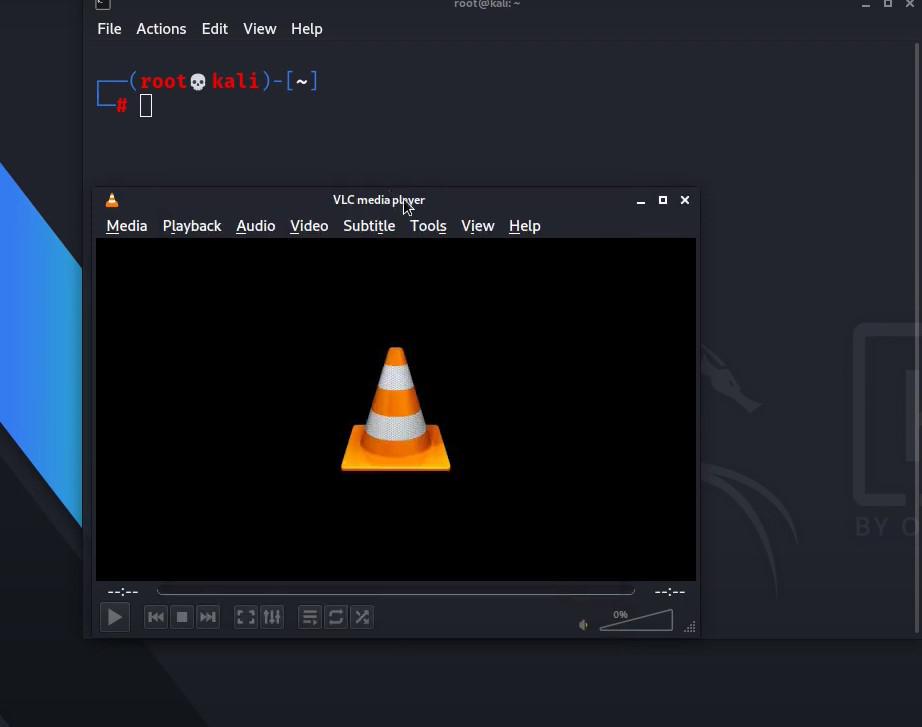Seek within the VLC timeline bar
This screenshot has height=727, width=922.
coord(396,591)
